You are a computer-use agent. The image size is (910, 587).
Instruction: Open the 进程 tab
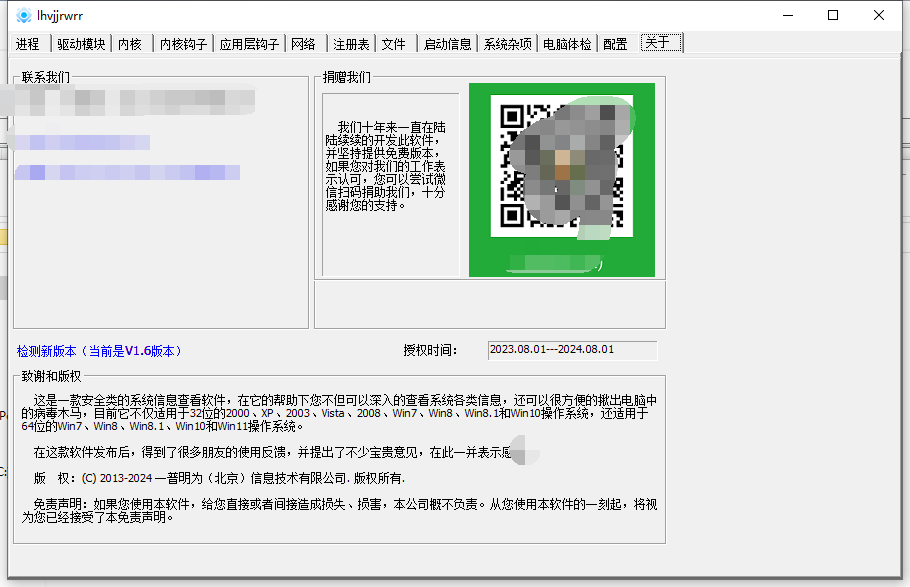point(28,44)
